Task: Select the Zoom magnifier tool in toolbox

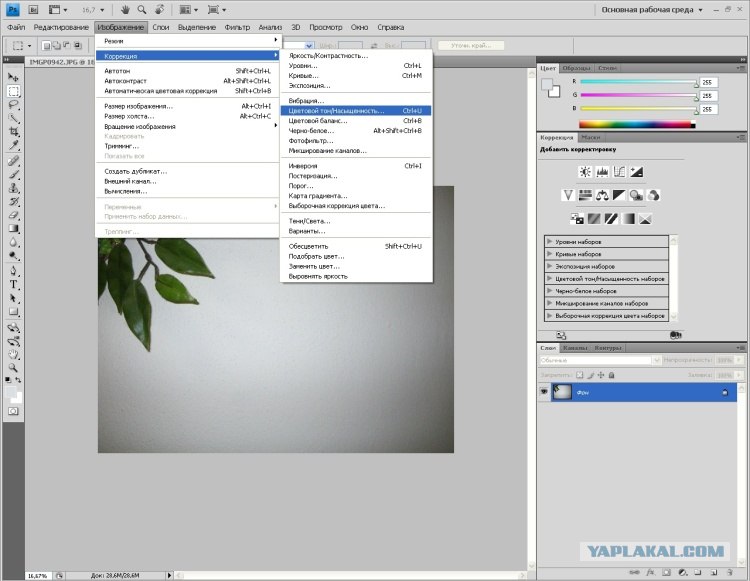Action: pyautogui.click(x=13, y=368)
